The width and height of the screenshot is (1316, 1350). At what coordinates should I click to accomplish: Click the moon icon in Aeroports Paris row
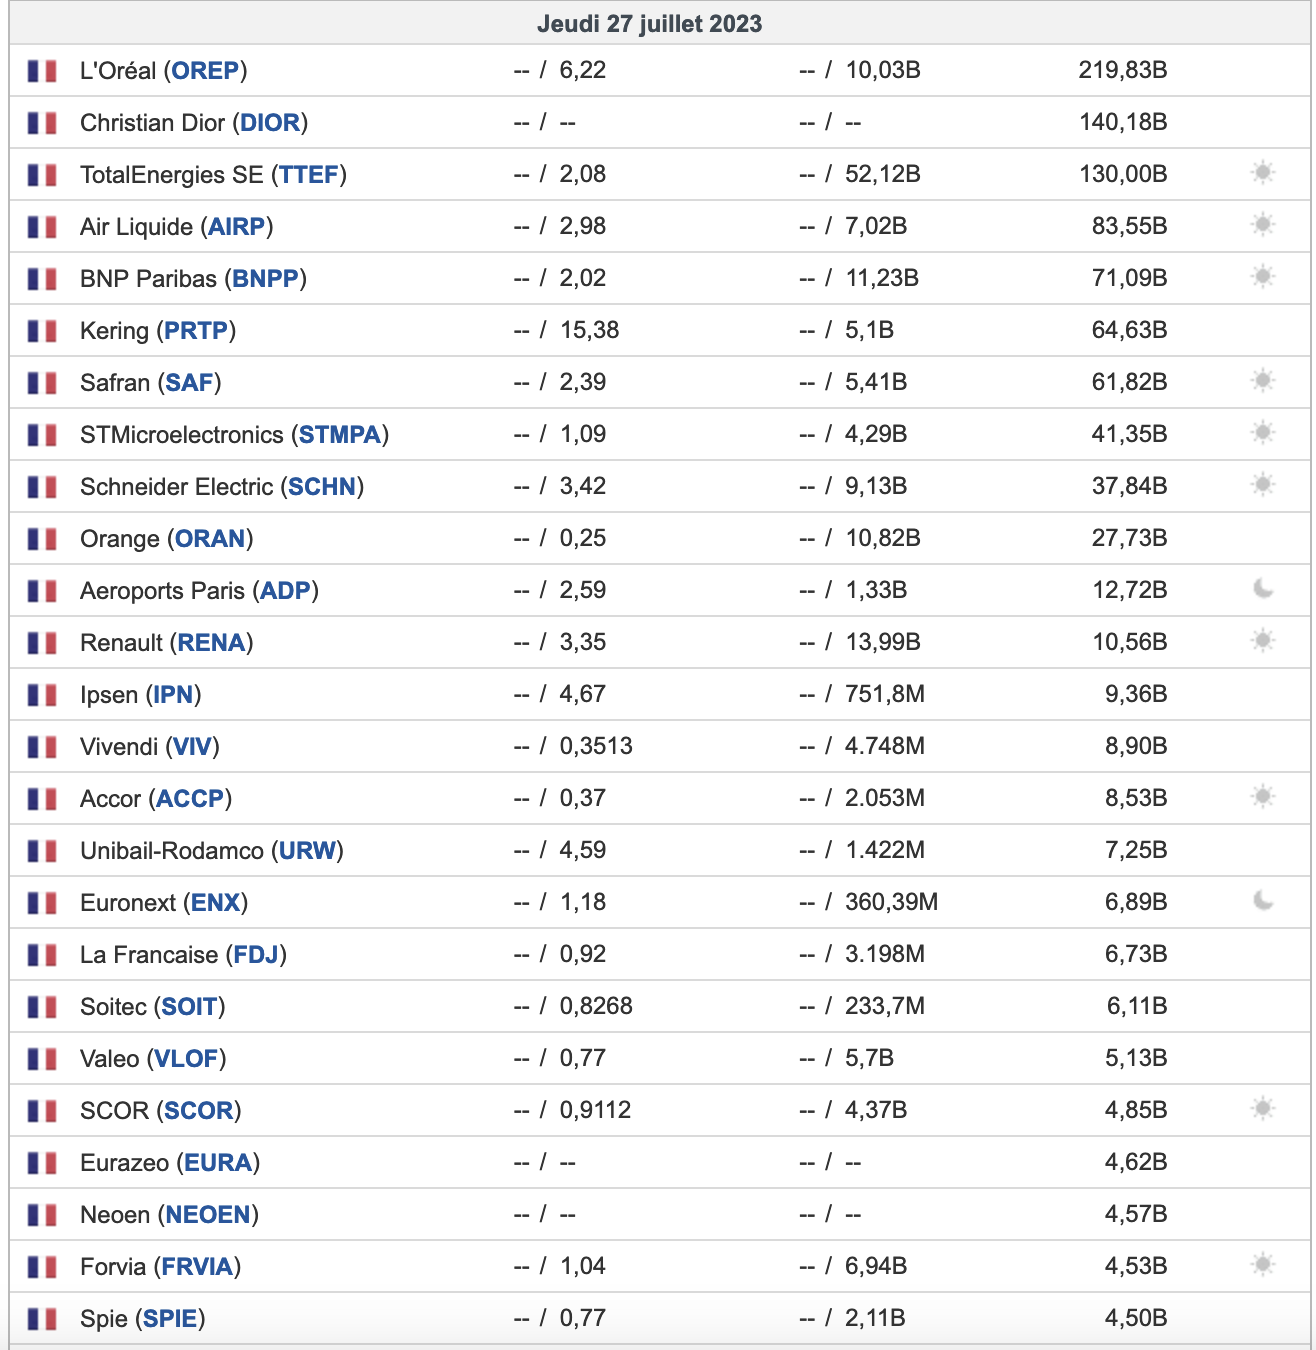click(x=1263, y=589)
